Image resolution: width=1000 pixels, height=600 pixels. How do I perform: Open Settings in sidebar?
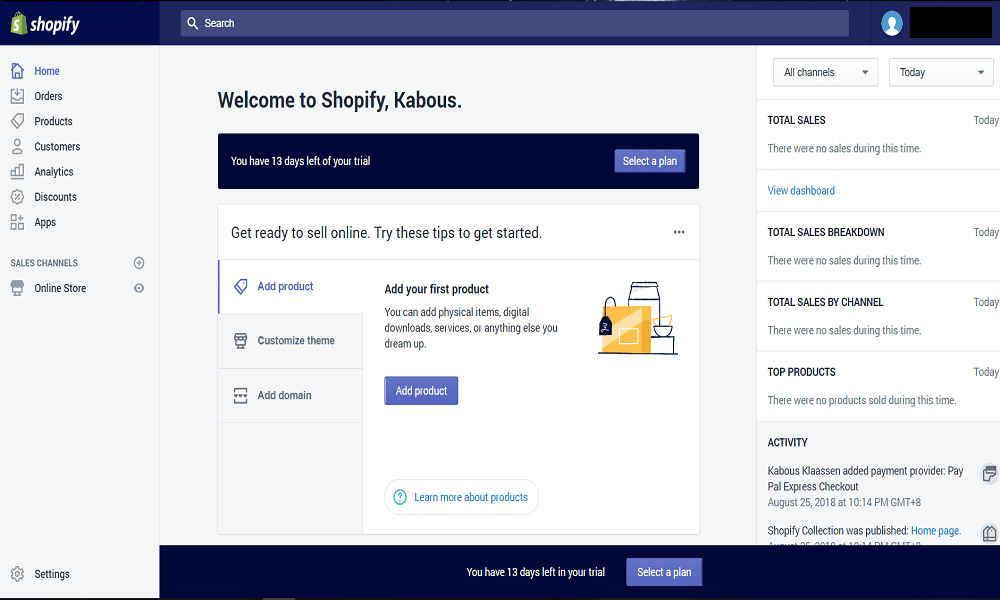[52, 574]
